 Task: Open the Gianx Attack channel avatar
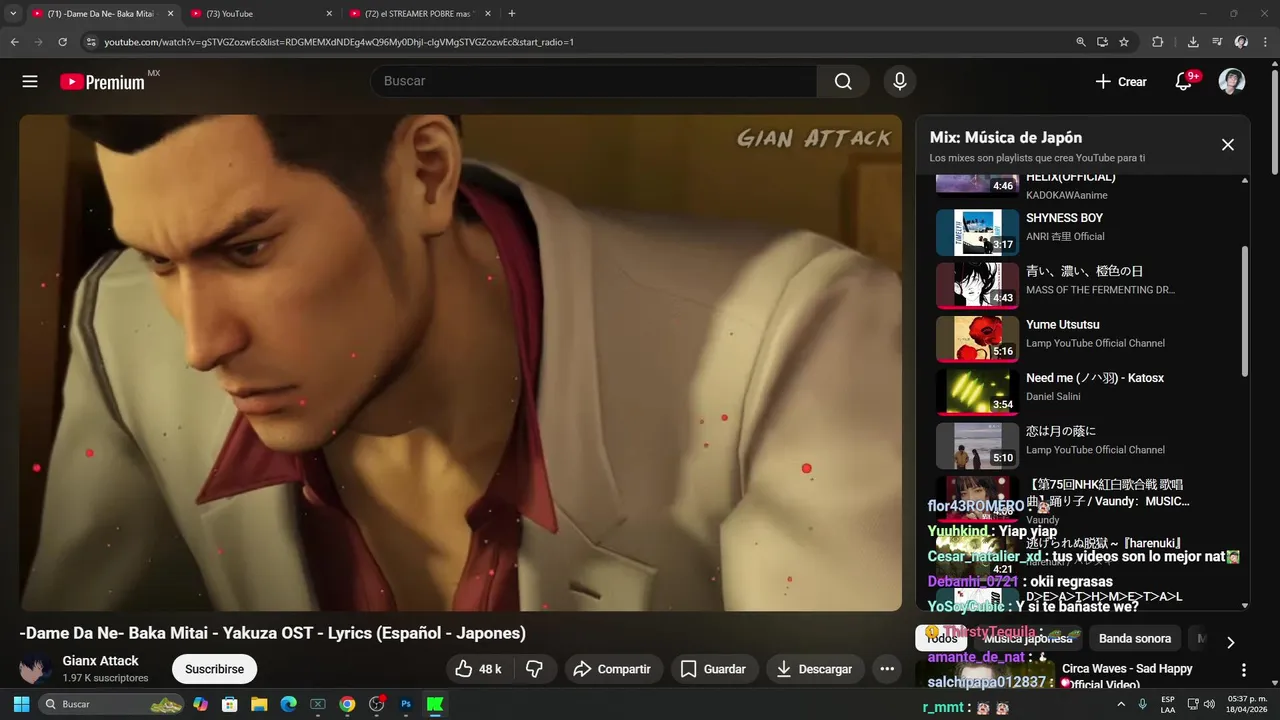click(36, 669)
